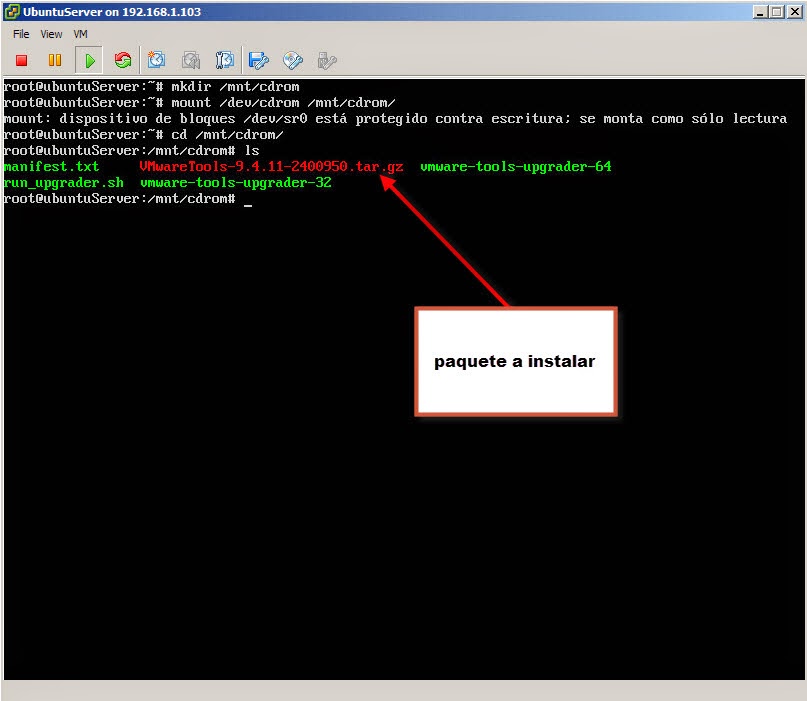Viewport: 807px width, 701px height.
Task: Click the mount read-only warning message line
Action: tap(395, 119)
